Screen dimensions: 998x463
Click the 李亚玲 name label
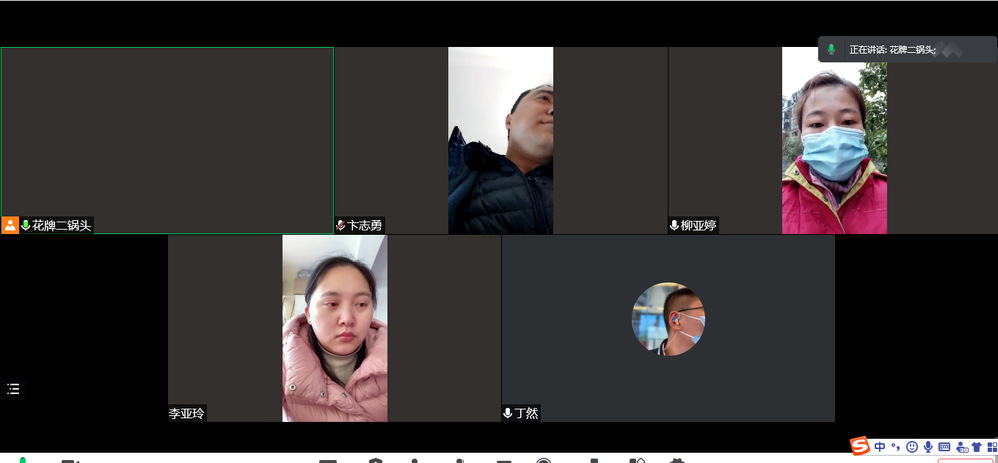tap(187, 413)
